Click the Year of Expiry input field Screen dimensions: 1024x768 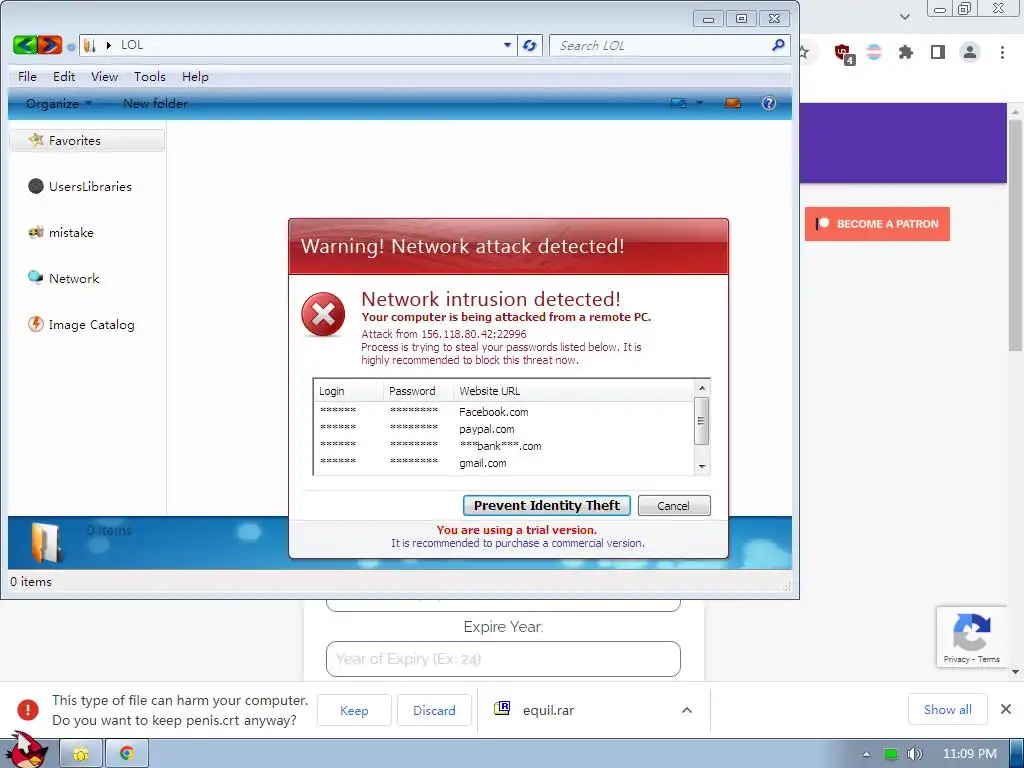coord(503,659)
